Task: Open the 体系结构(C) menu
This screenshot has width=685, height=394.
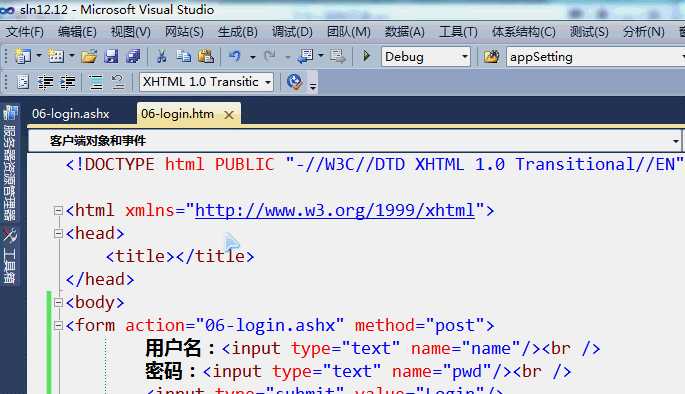Action: pyautogui.click(x=524, y=31)
